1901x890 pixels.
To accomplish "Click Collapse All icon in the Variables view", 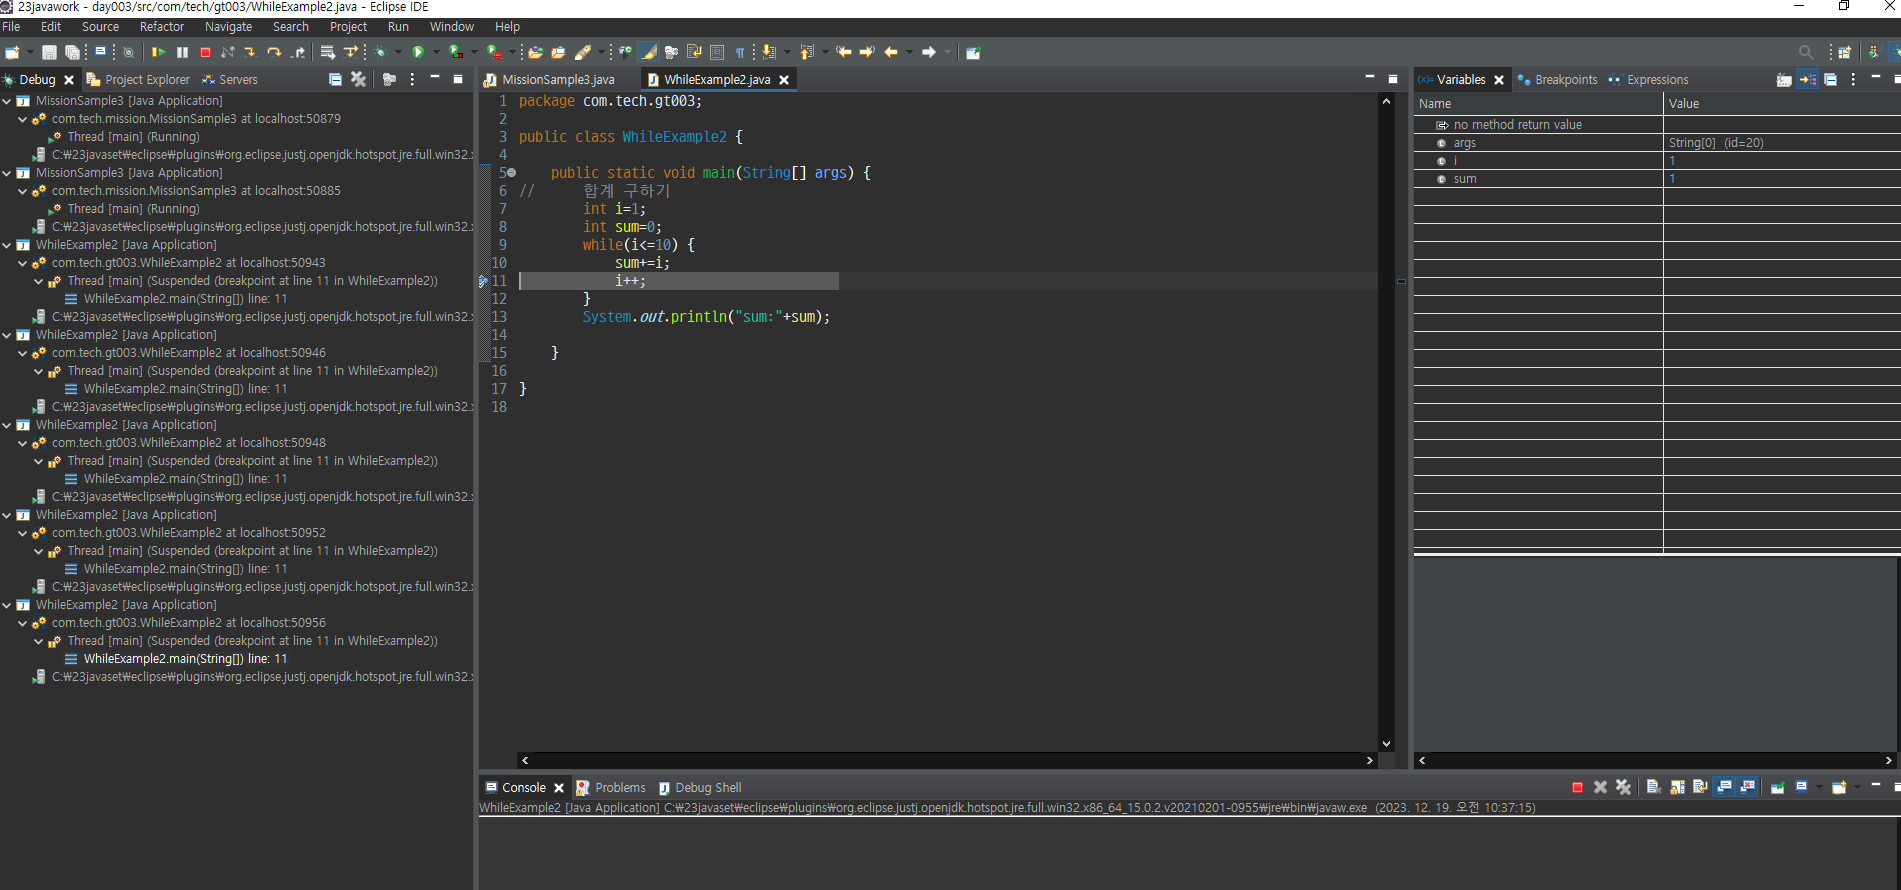I will point(1830,79).
